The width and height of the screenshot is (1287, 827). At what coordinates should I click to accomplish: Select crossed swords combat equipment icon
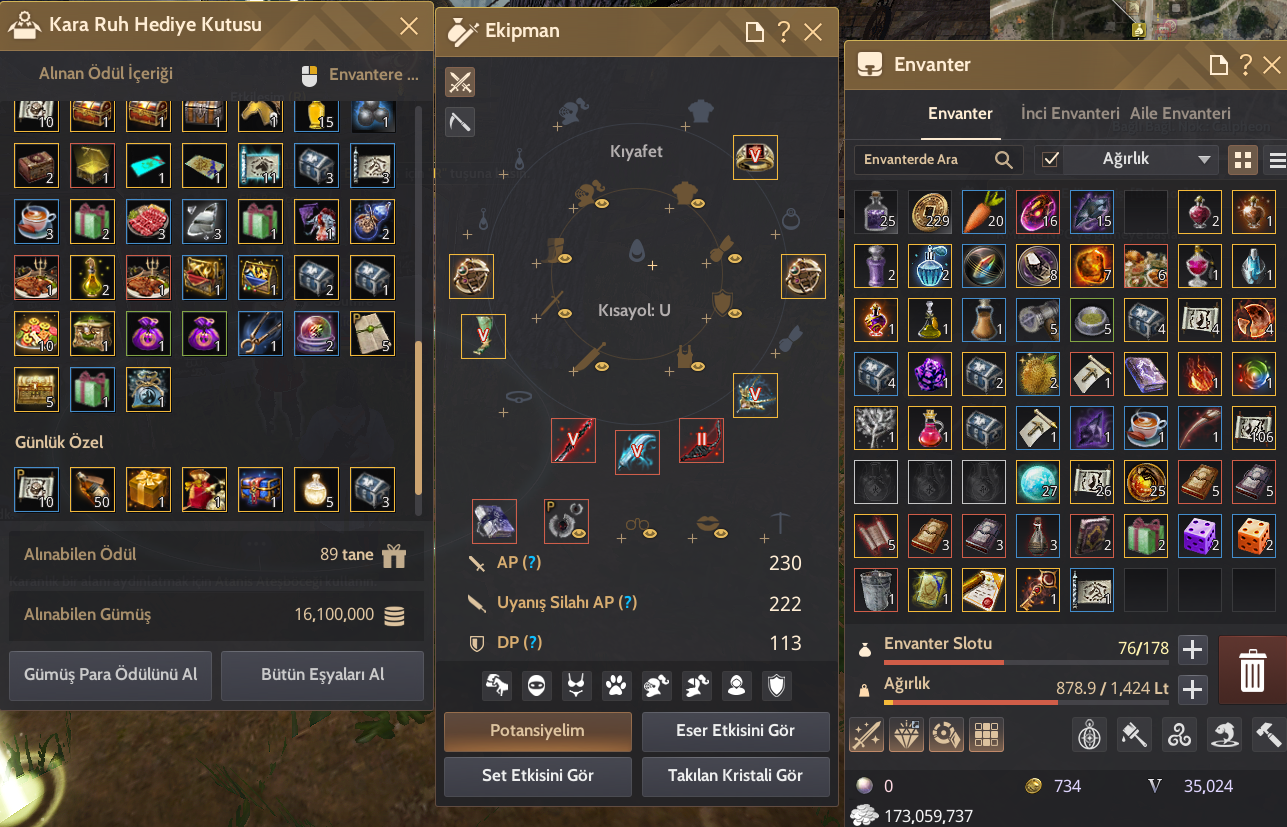[x=460, y=81]
